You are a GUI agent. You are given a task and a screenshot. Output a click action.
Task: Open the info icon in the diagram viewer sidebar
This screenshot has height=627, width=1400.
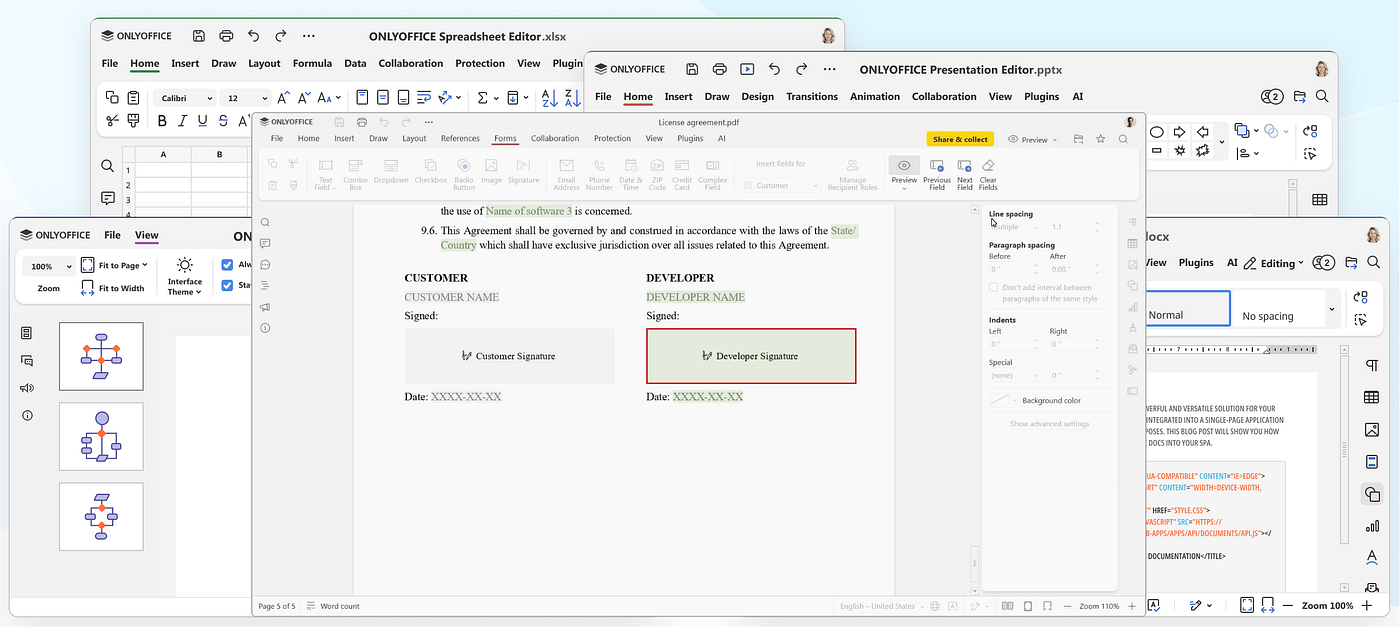(27, 415)
